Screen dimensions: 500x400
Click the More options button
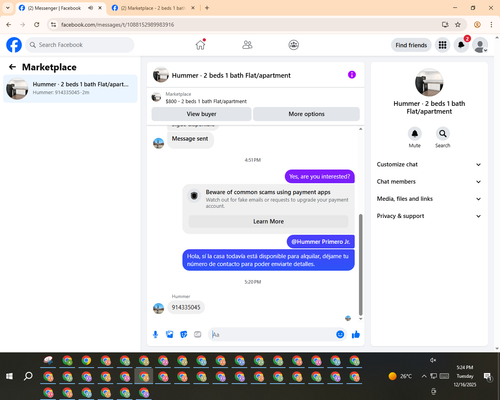(x=306, y=114)
